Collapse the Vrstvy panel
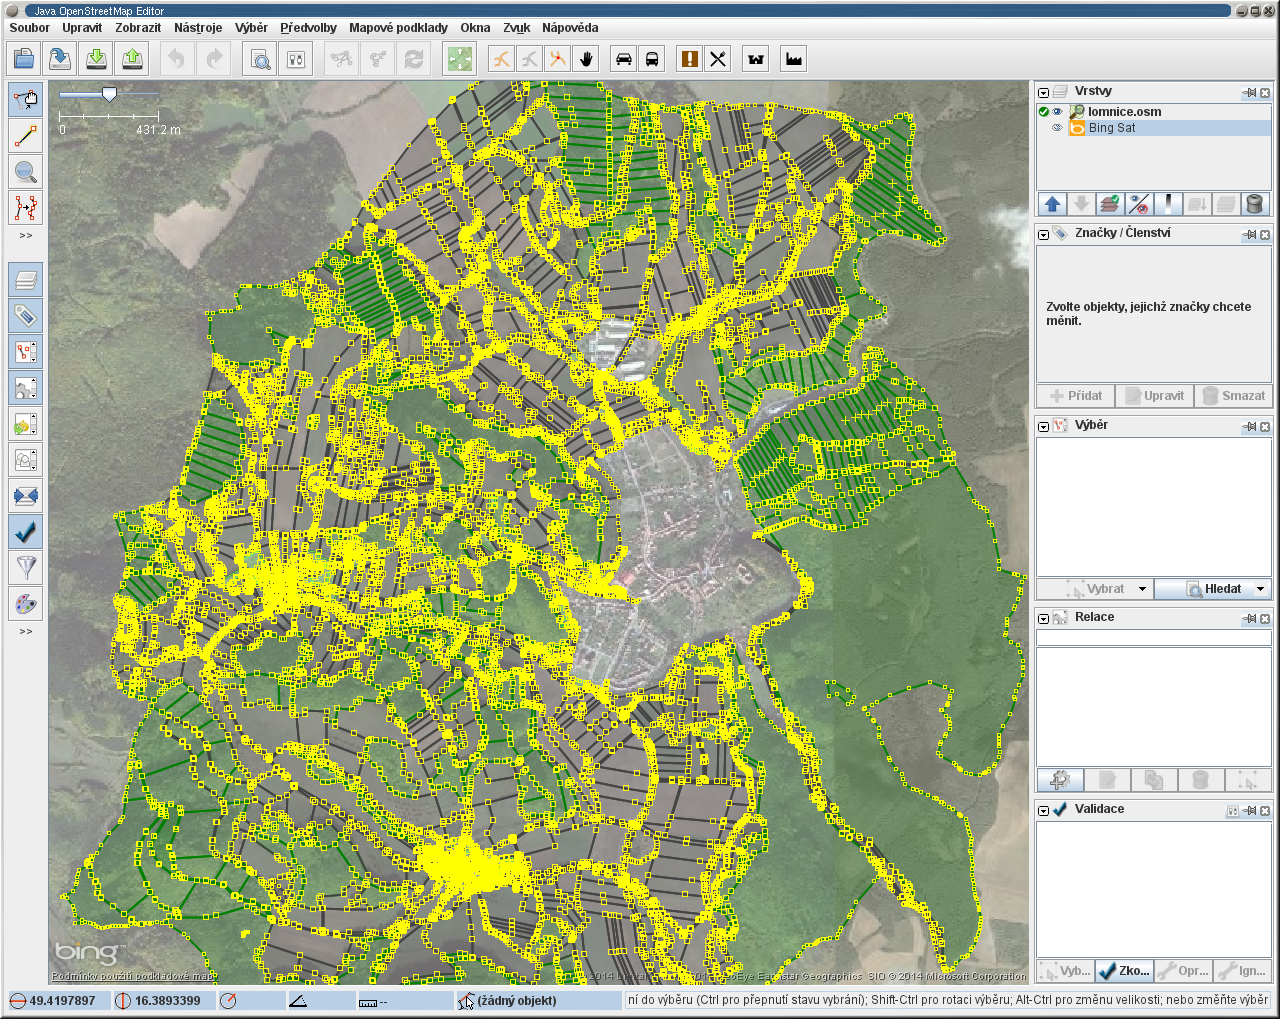Image resolution: width=1280 pixels, height=1019 pixels. [1044, 92]
